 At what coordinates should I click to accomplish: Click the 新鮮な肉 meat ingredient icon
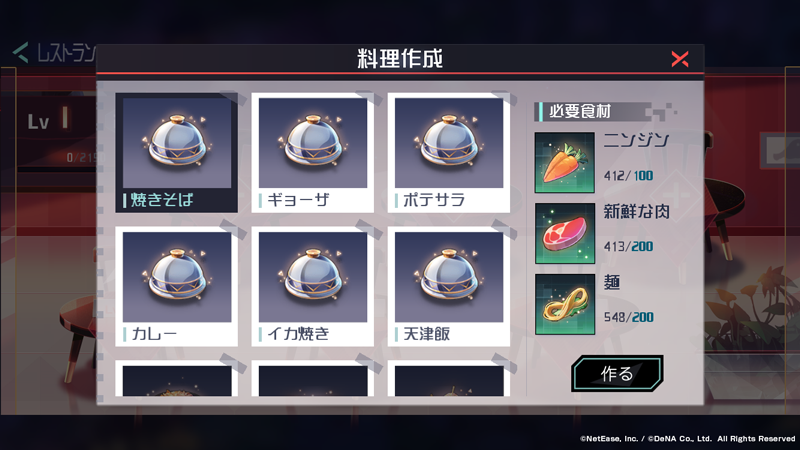pos(565,233)
